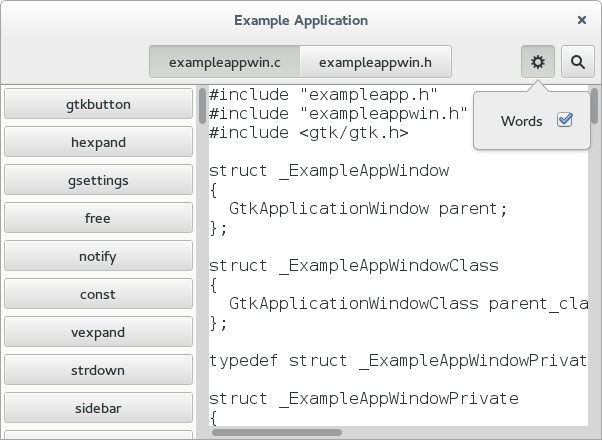
Task: Switch to the exampleappwin.c tab
Action: [225, 62]
